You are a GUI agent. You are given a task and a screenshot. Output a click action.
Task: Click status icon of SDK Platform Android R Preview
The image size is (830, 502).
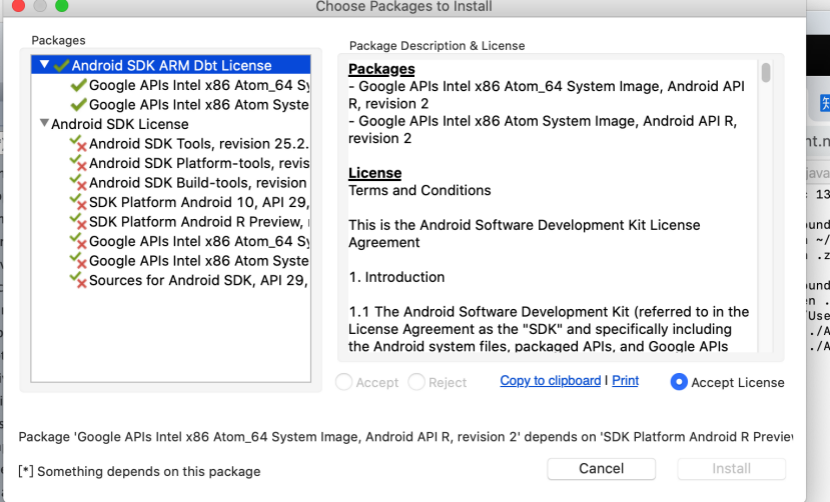[78, 222]
